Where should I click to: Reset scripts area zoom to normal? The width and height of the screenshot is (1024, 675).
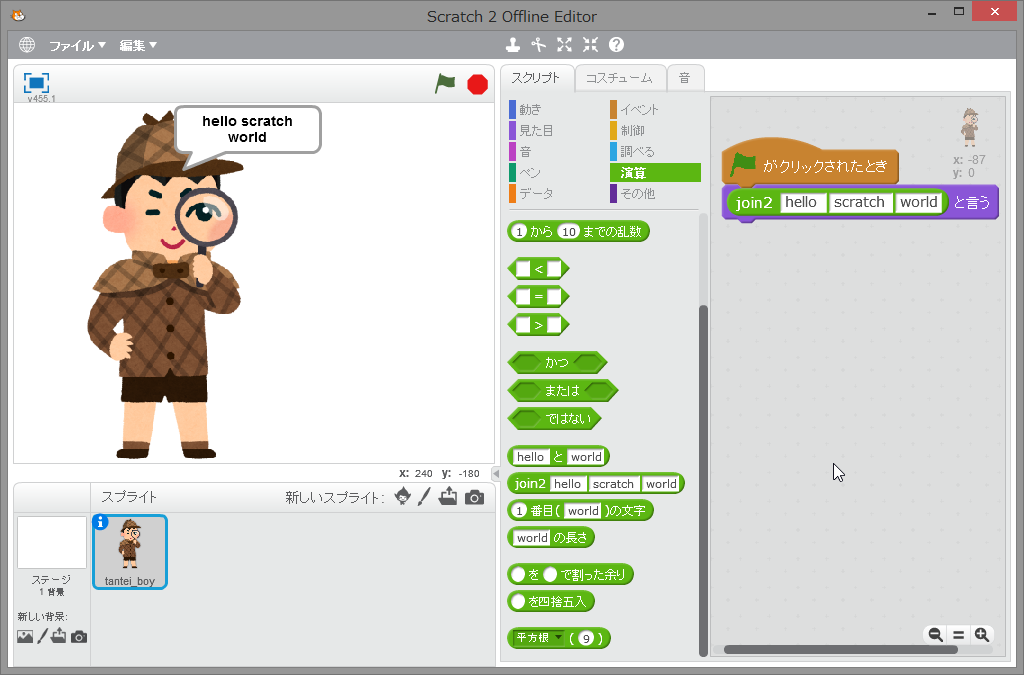pyautogui.click(x=958, y=635)
